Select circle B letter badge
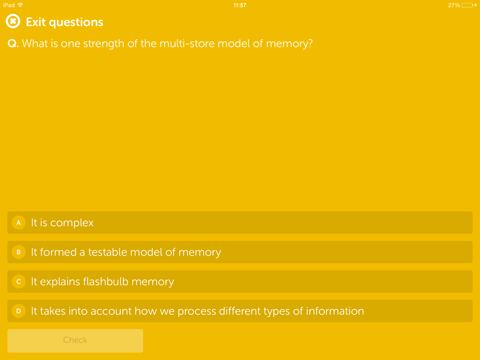480x360 pixels. [x=19, y=252]
